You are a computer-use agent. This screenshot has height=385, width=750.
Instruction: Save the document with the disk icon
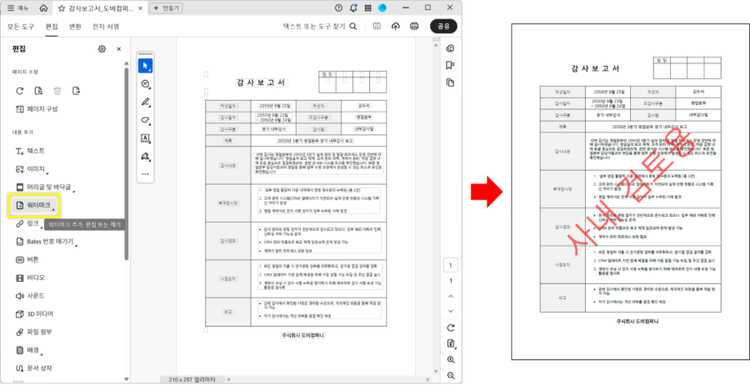(377, 26)
